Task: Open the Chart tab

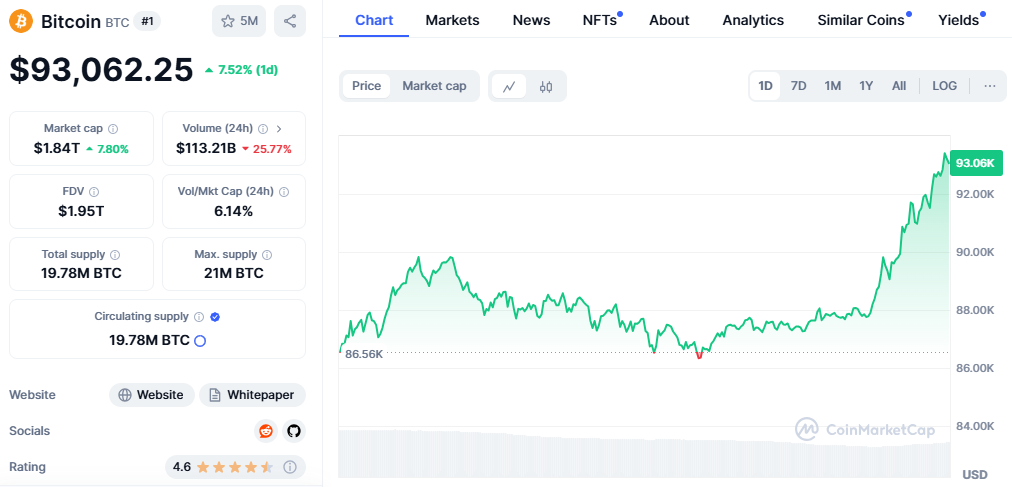Action: pos(374,20)
